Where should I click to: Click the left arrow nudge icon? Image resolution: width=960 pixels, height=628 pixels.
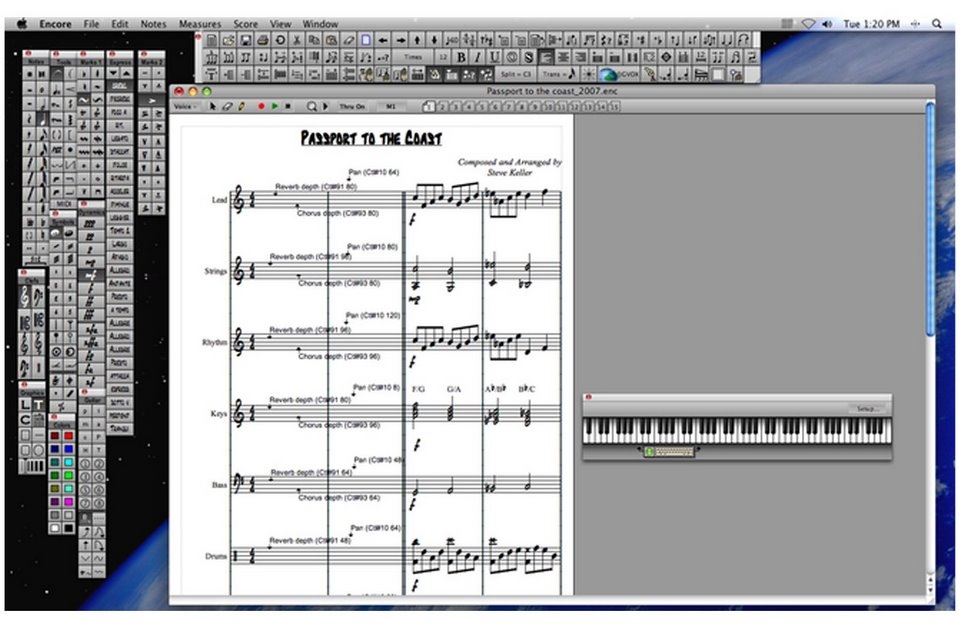(383, 40)
